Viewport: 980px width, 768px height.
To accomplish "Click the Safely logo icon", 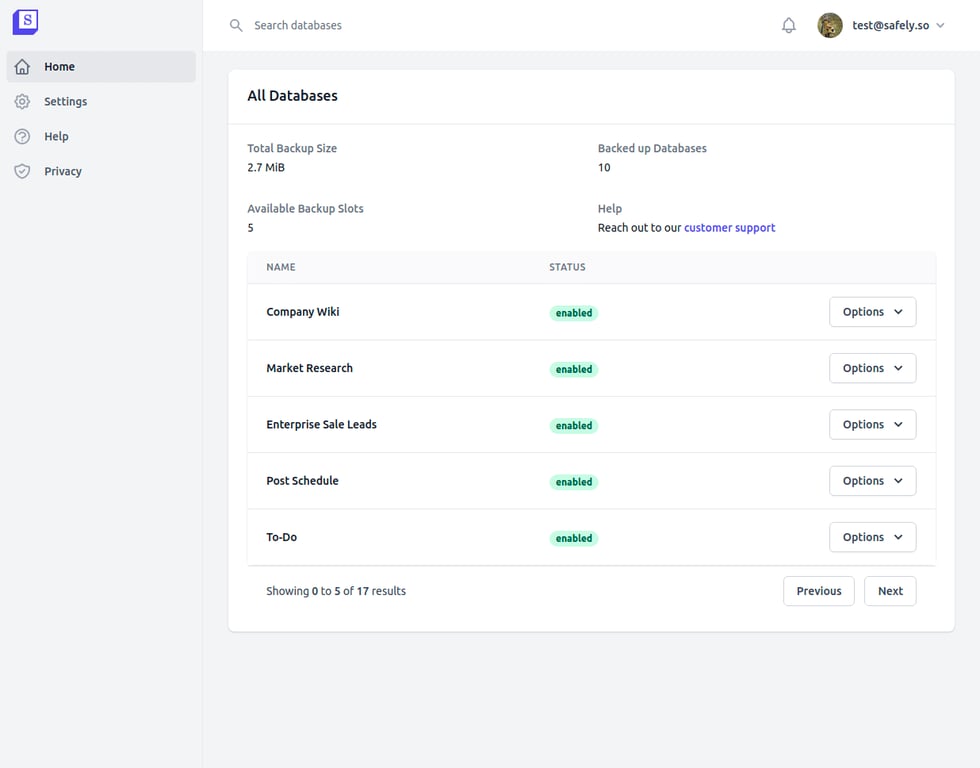I will 25,22.
